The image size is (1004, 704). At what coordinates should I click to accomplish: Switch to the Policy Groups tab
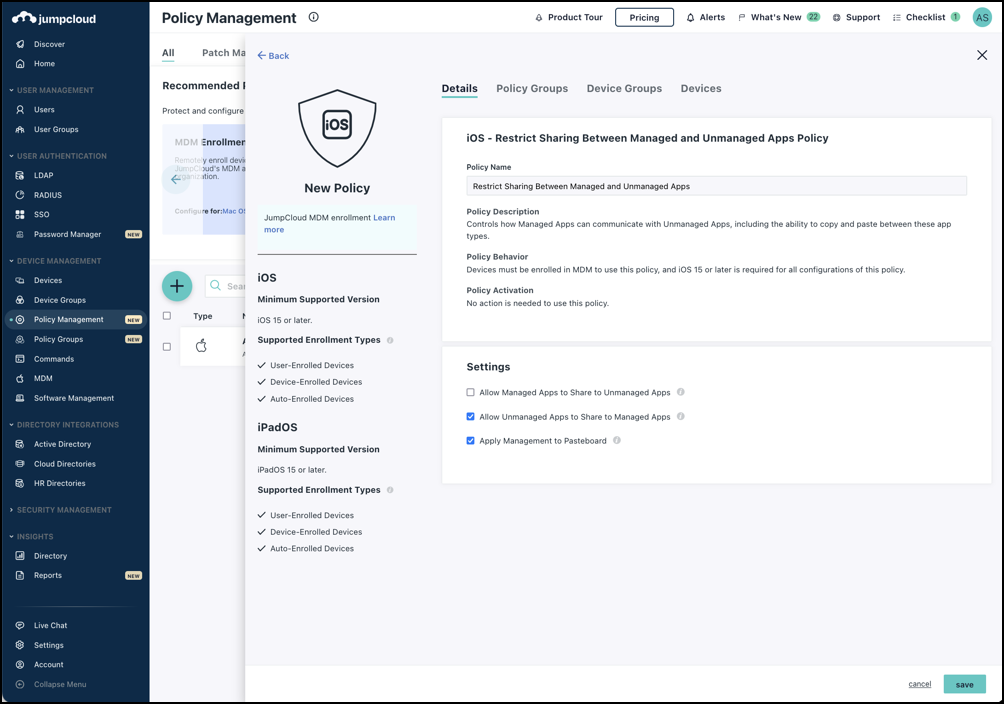[532, 89]
